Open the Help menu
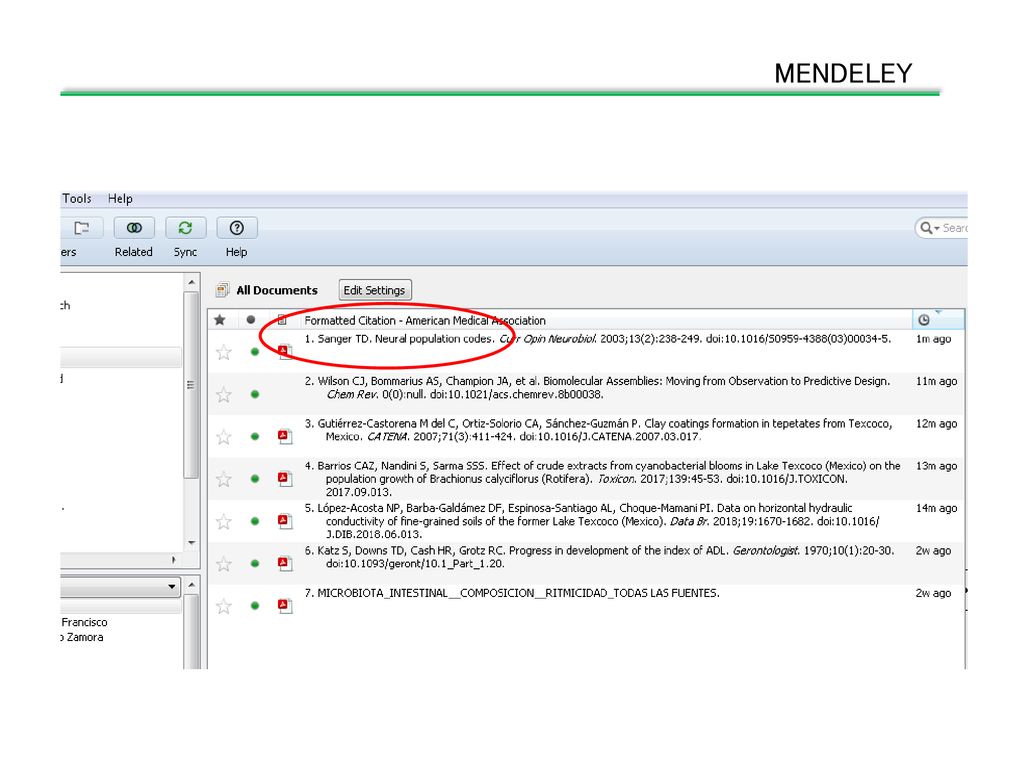This screenshot has height=768, width=1024. (x=120, y=199)
